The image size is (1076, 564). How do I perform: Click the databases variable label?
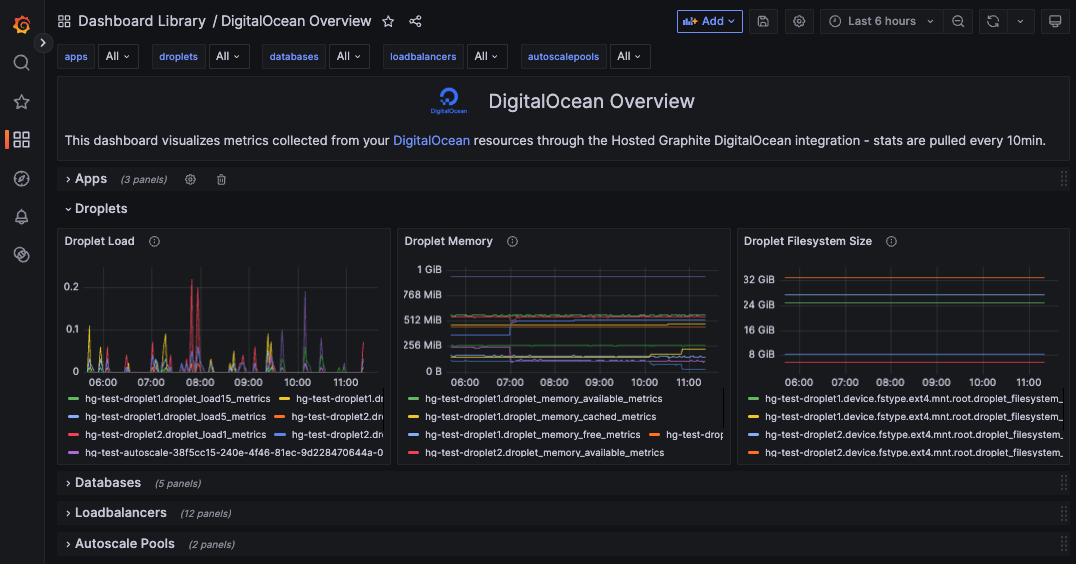[x=294, y=57]
